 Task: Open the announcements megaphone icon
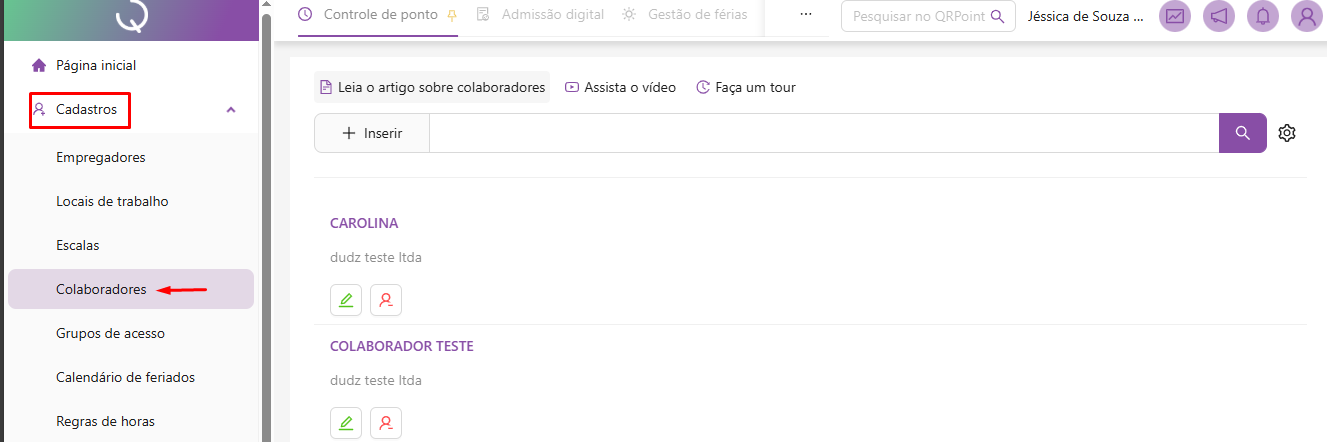[1219, 16]
